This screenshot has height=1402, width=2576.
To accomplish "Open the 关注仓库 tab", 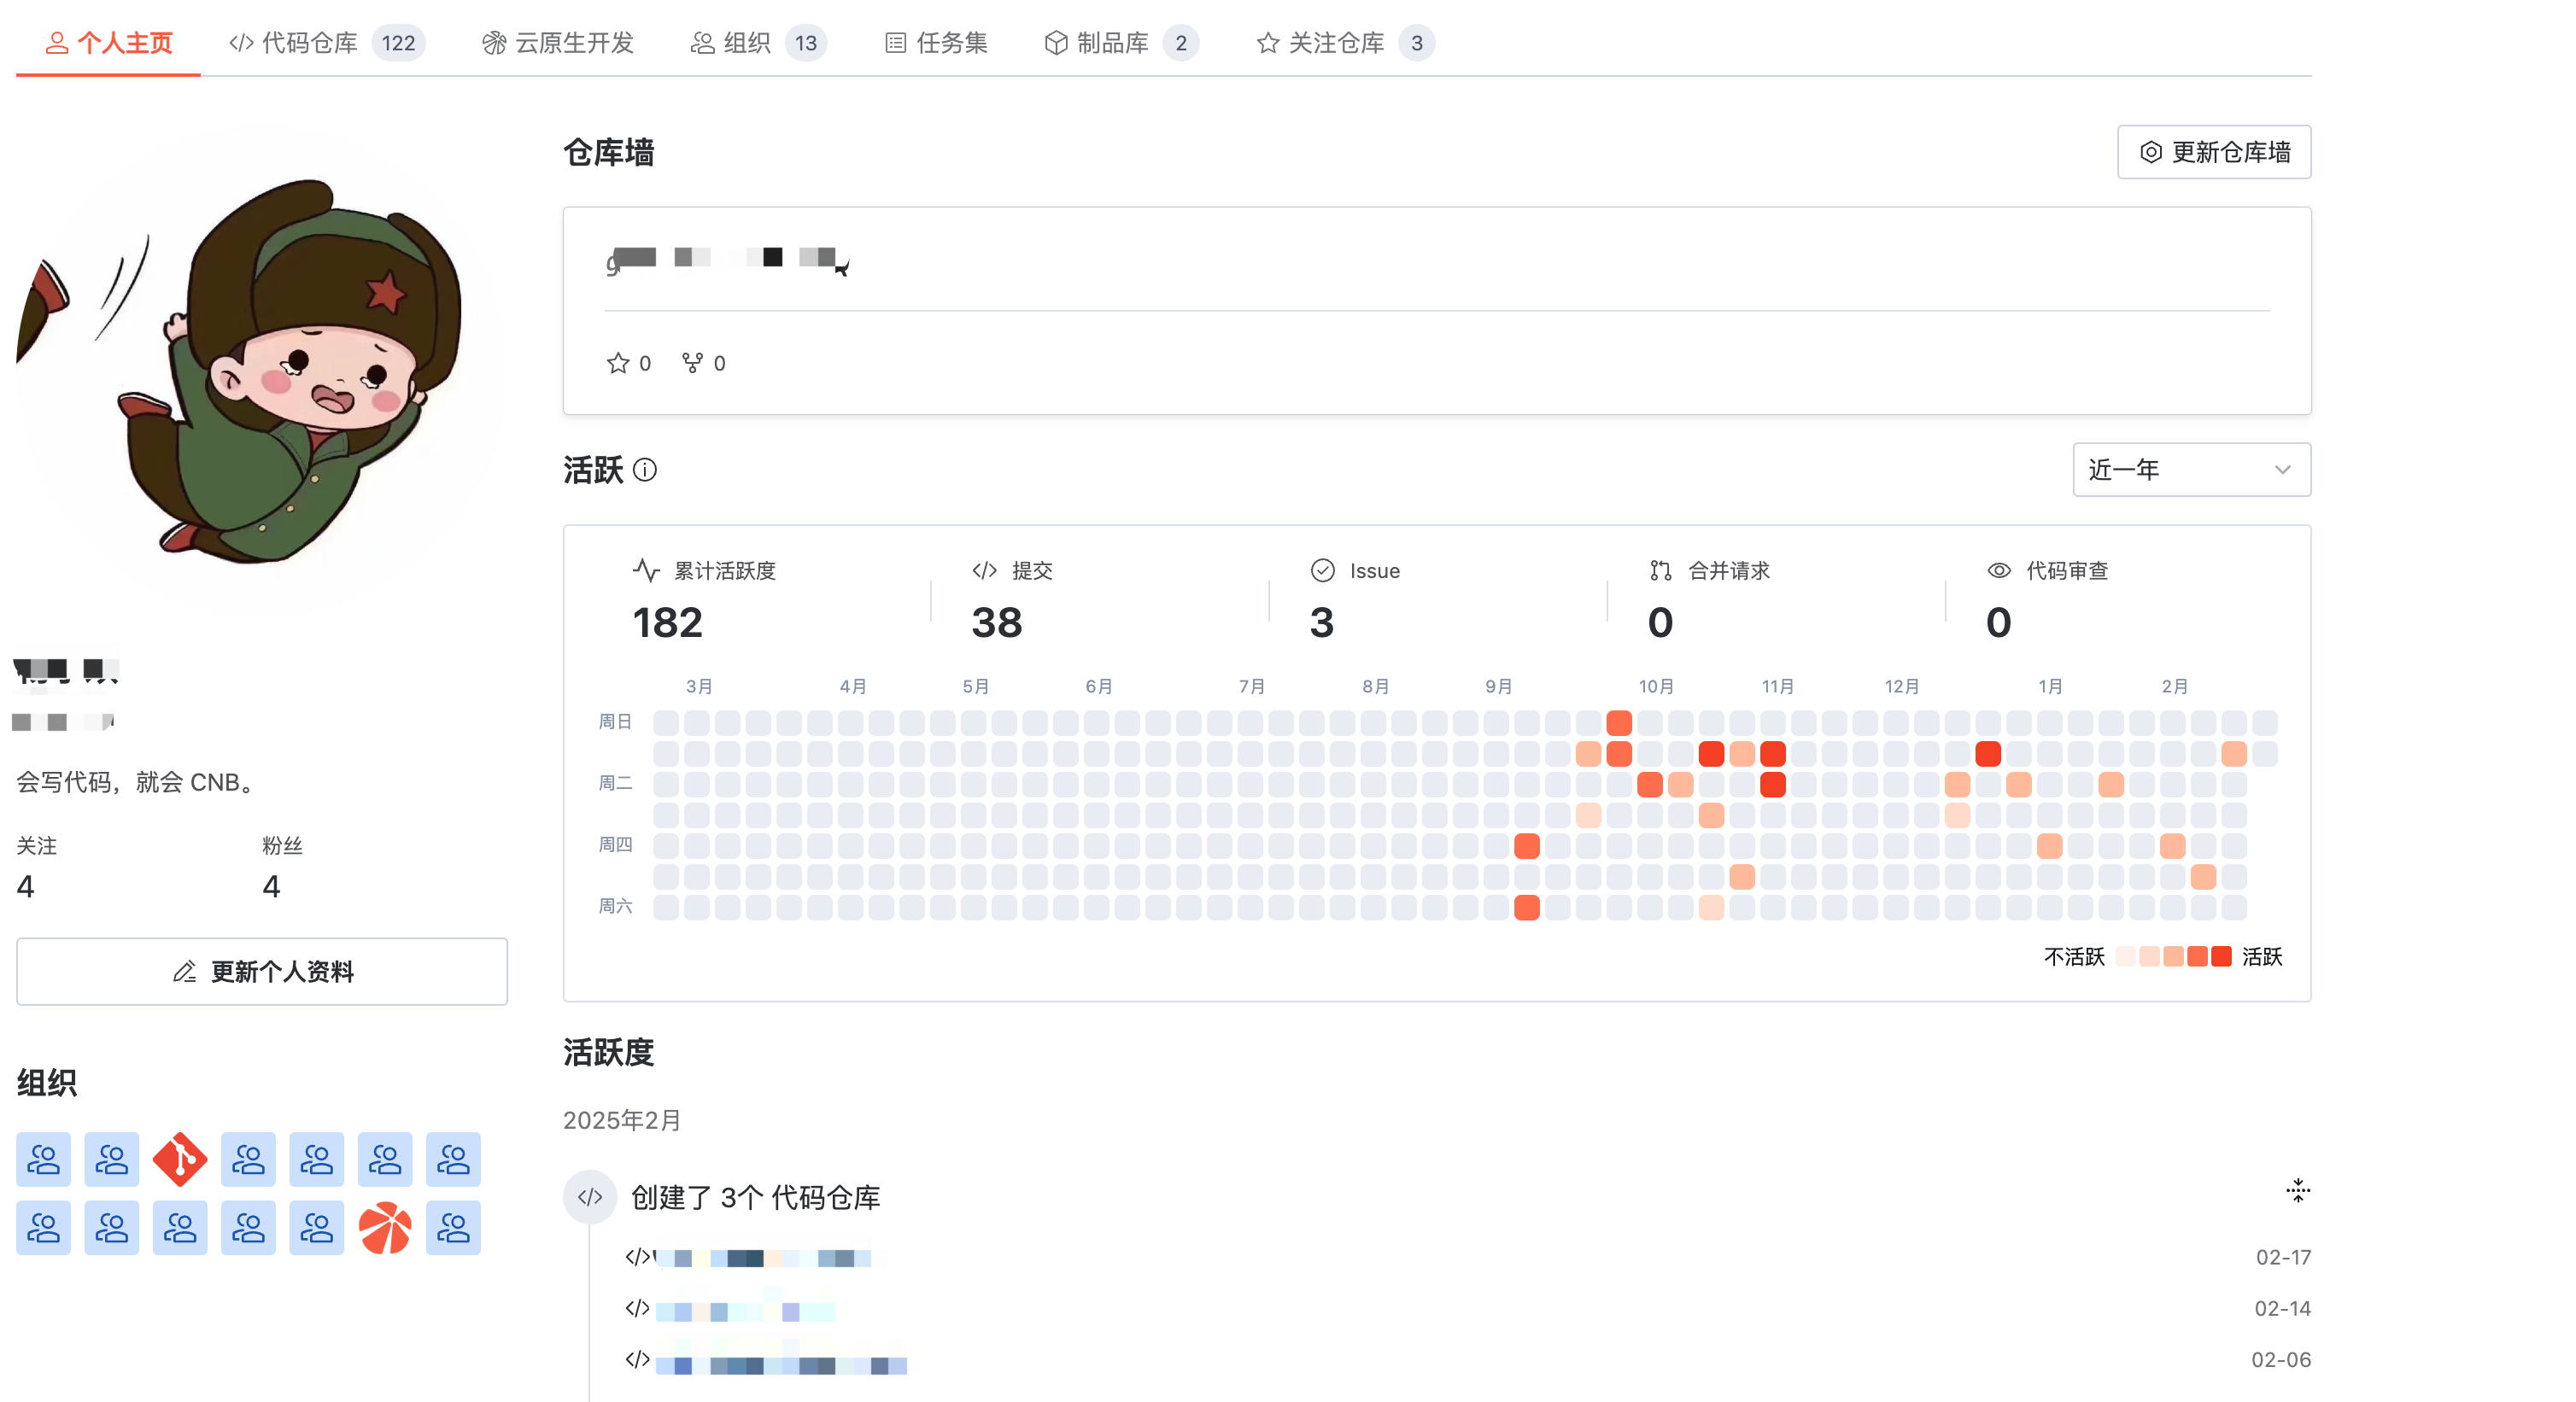I will click(1345, 43).
